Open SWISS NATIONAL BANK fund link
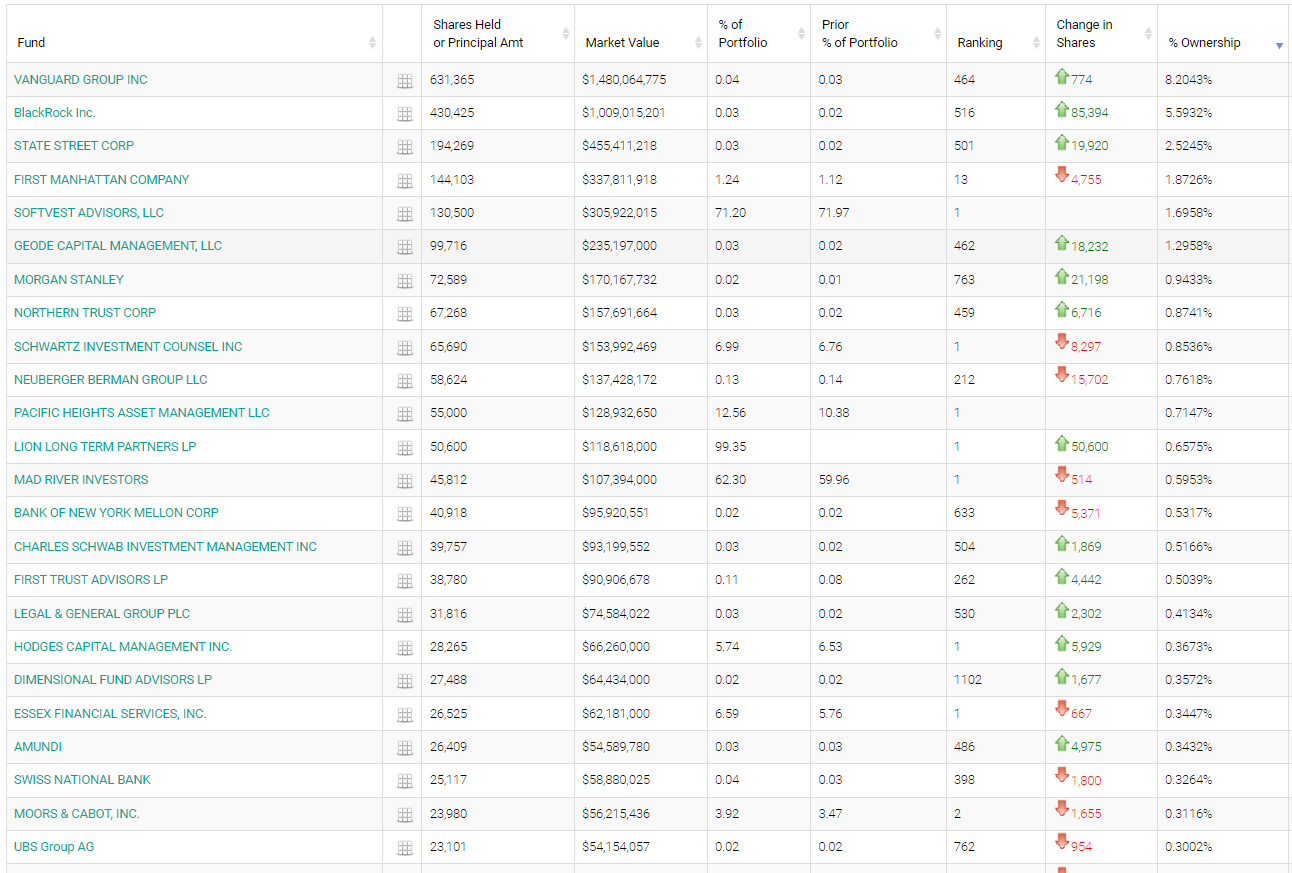The width and height of the screenshot is (1292, 873). [x=83, y=780]
